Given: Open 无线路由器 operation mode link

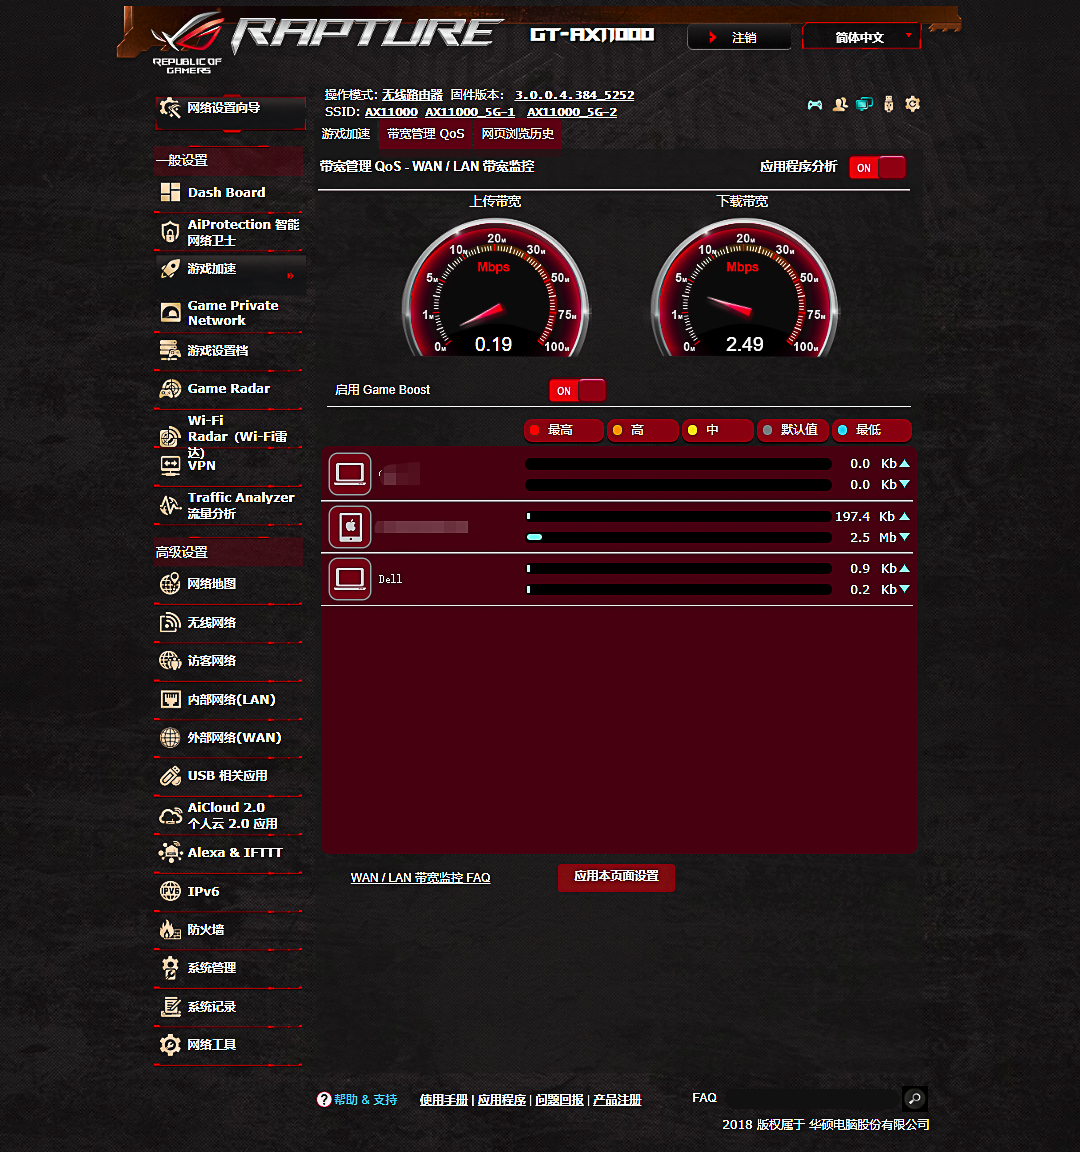Looking at the screenshot, I should point(412,95).
